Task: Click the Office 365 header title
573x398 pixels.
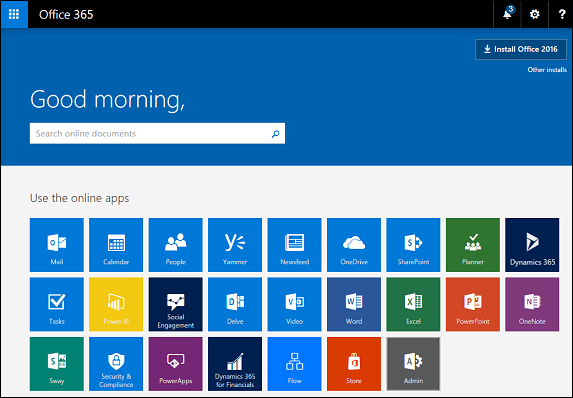Action: 66,15
